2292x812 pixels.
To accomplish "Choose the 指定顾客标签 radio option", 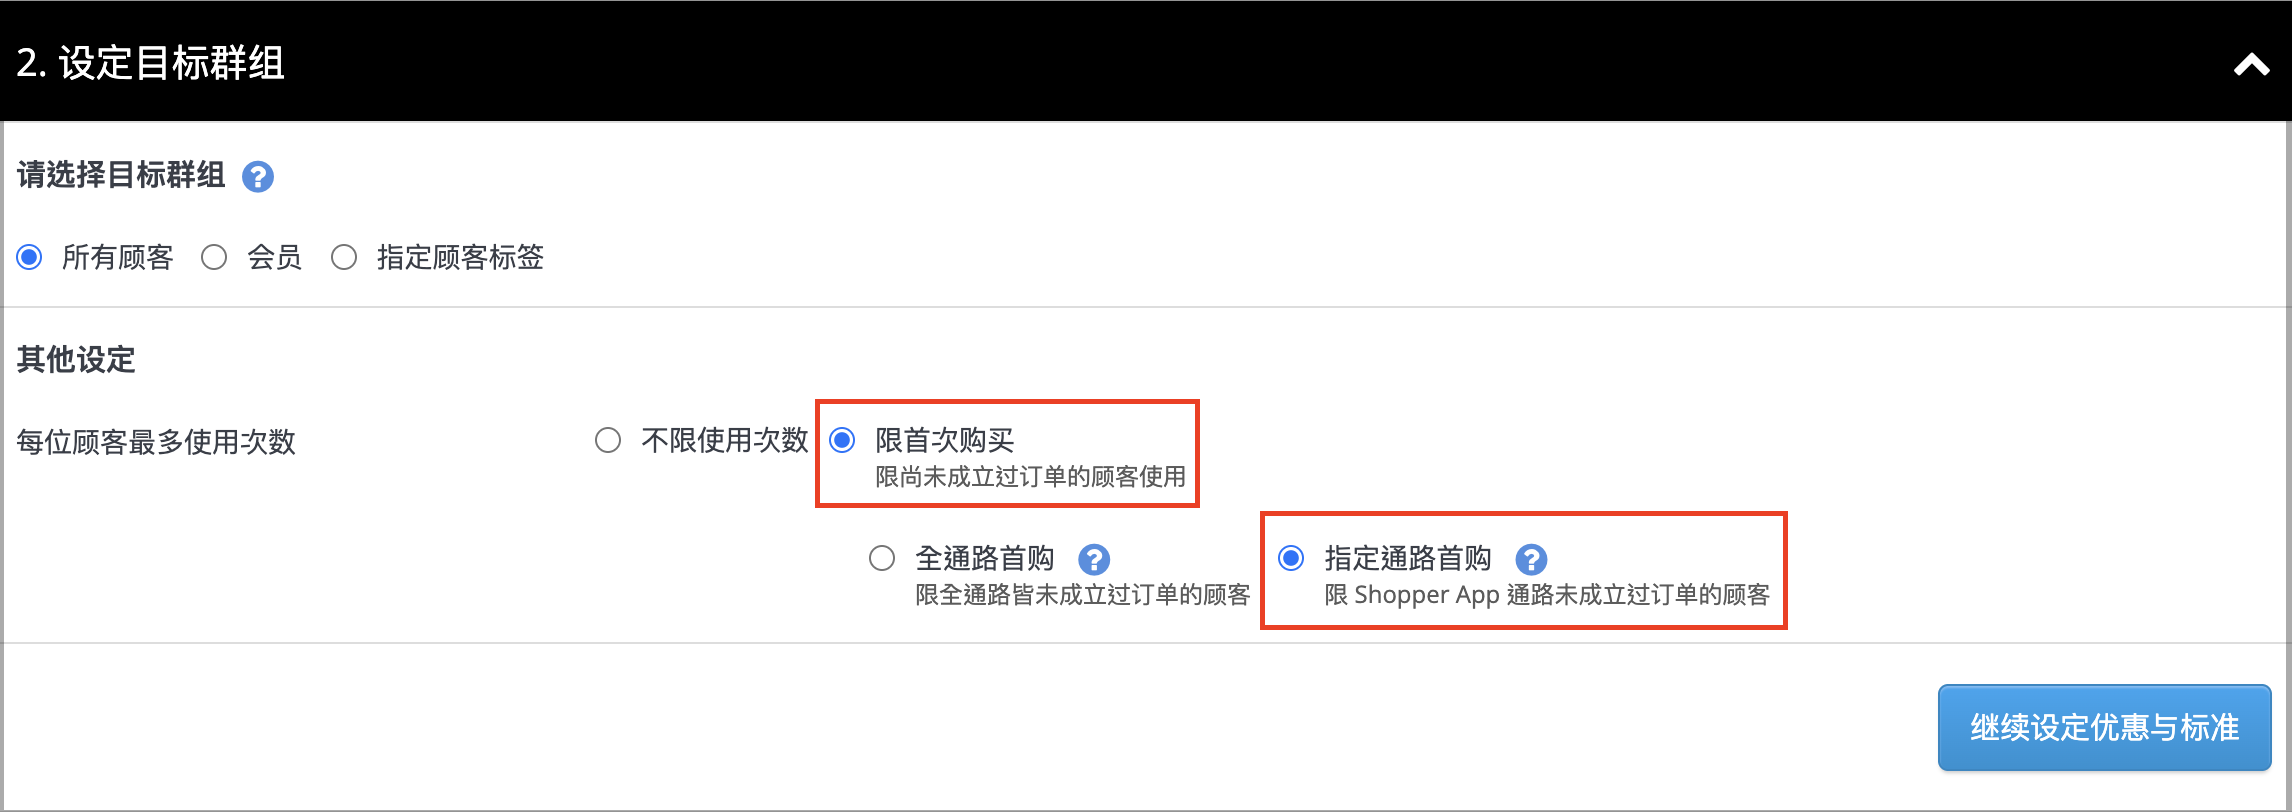I will [344, 257].
